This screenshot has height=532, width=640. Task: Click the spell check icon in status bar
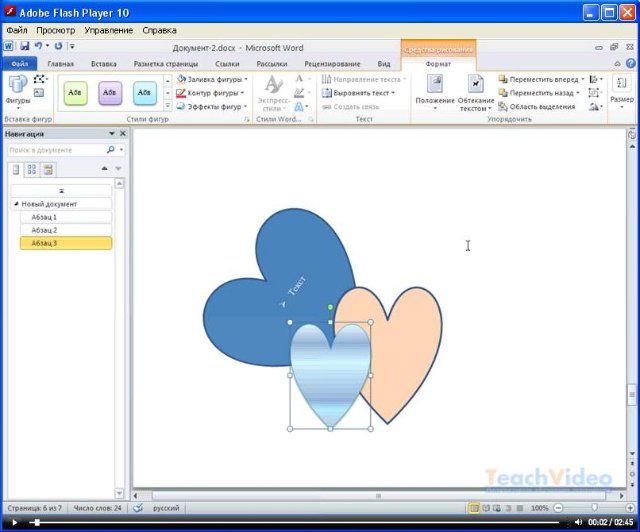coord(138,508)
